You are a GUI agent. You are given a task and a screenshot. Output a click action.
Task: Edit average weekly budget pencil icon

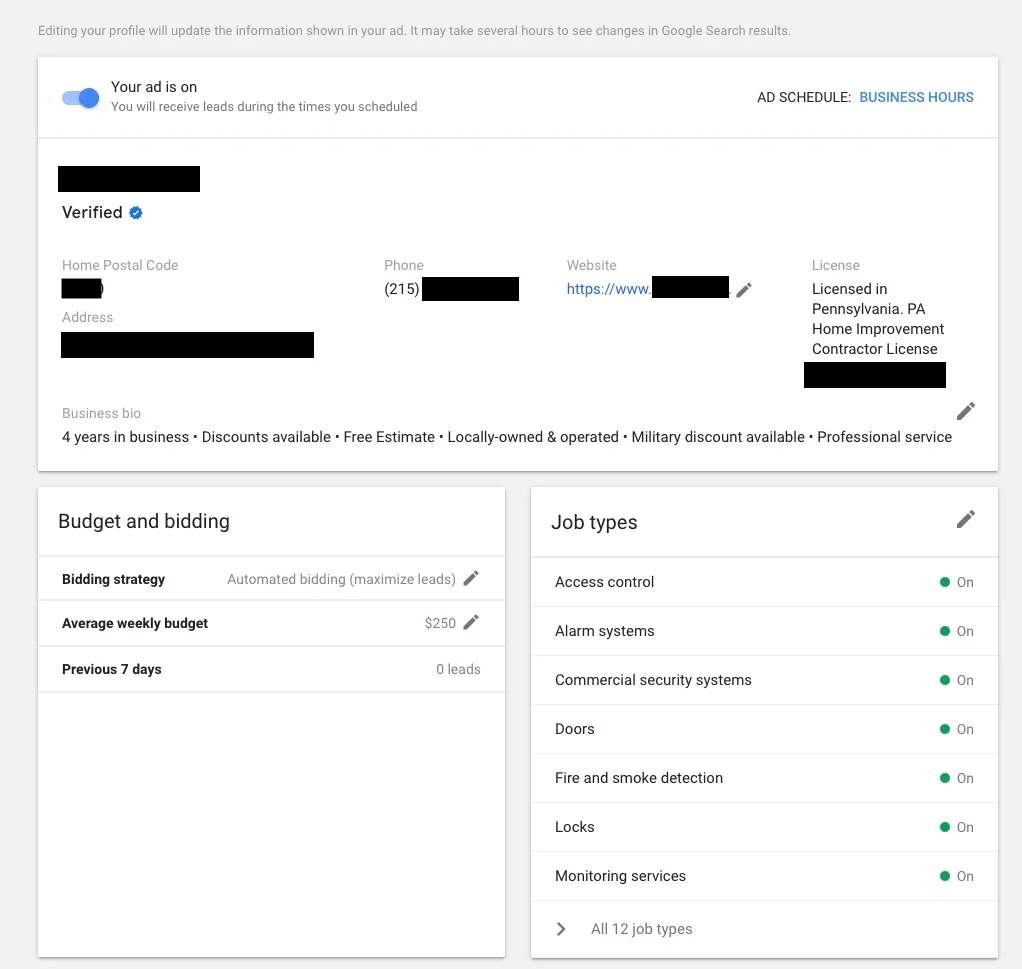(471, 622)
